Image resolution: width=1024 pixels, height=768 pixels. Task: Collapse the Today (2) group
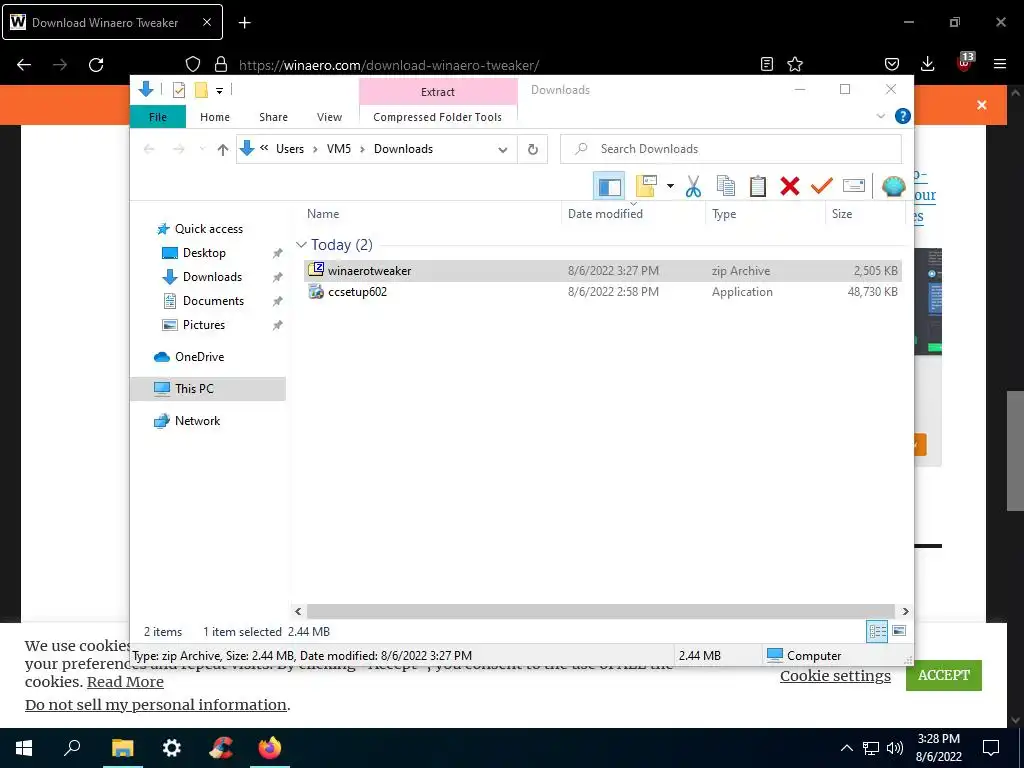pyautogui.click(x=301, y=245)
